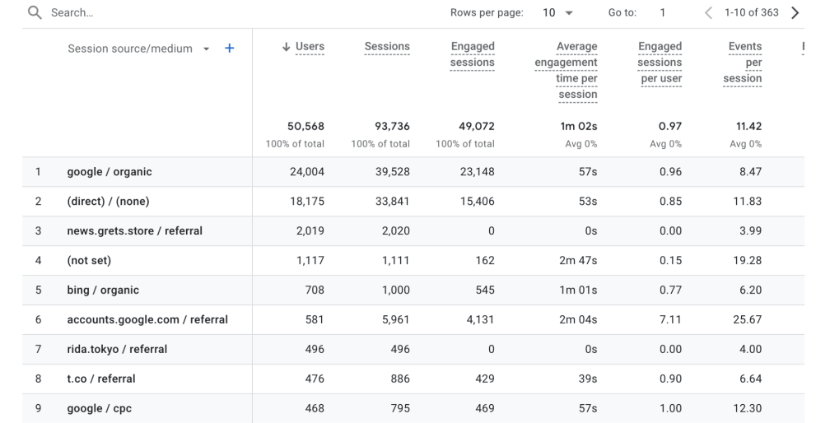The height and width of the screenshot is (423, 823).
Task: Go to previous page of results
Action: pyautogui.click(x=709, y=13)
